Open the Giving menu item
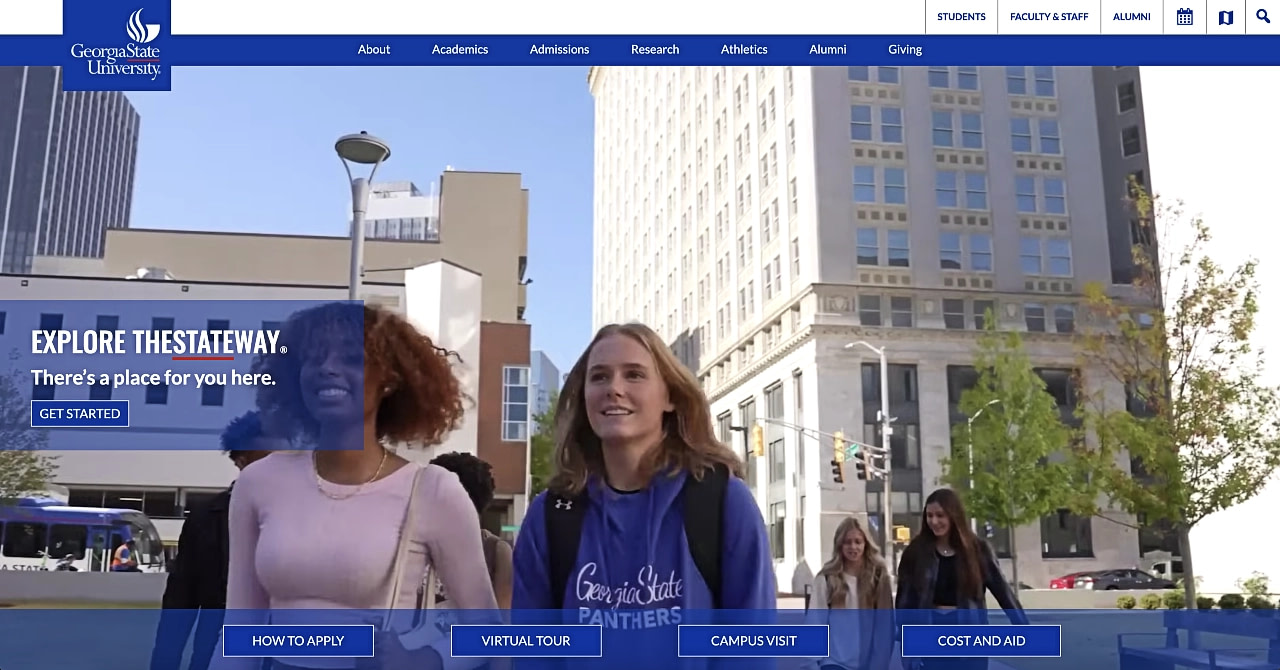The image size is (1280, 670). 905,49
